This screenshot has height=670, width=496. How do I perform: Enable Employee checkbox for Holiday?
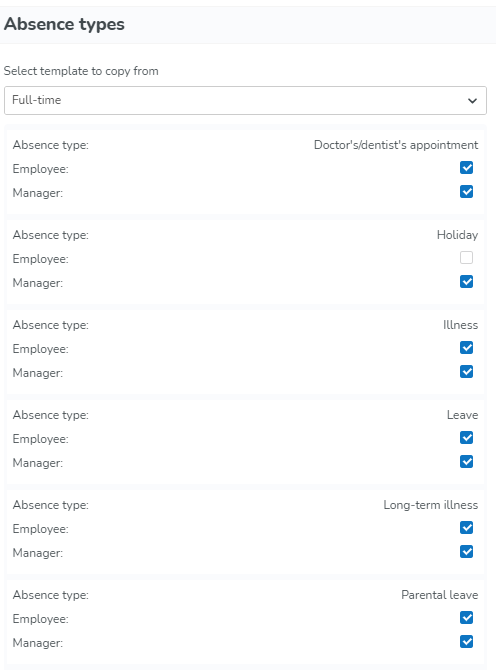click(467, 258)
